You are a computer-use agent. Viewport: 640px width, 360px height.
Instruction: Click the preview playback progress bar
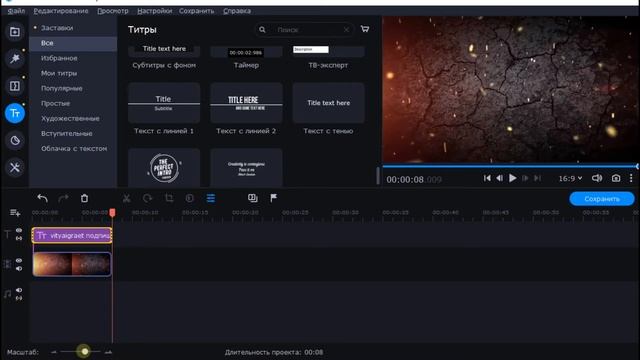coord(509,166)
